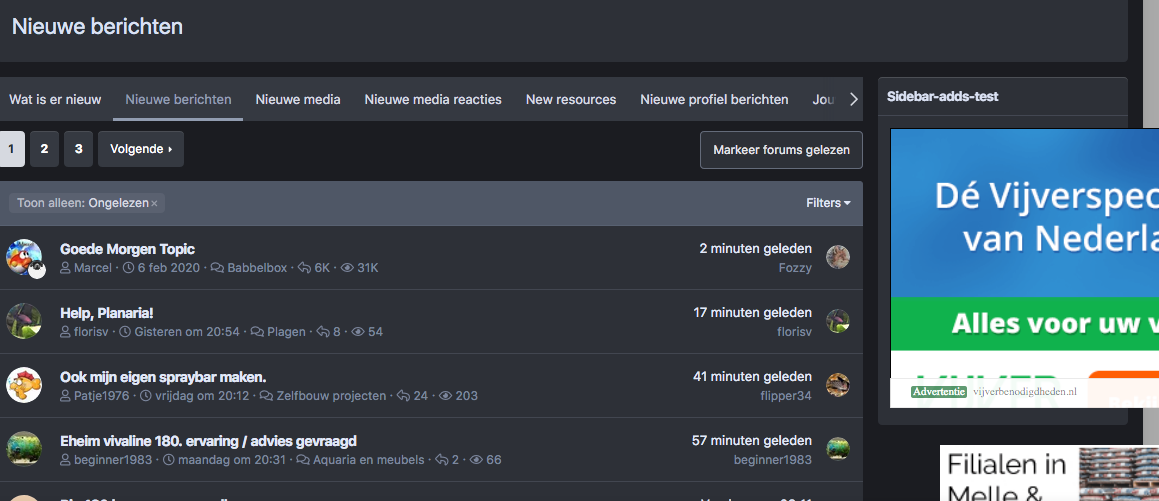This screenshot has width=1159, height=501.
Task: Click Markeer forums gelezen
Action: point(781,150)
